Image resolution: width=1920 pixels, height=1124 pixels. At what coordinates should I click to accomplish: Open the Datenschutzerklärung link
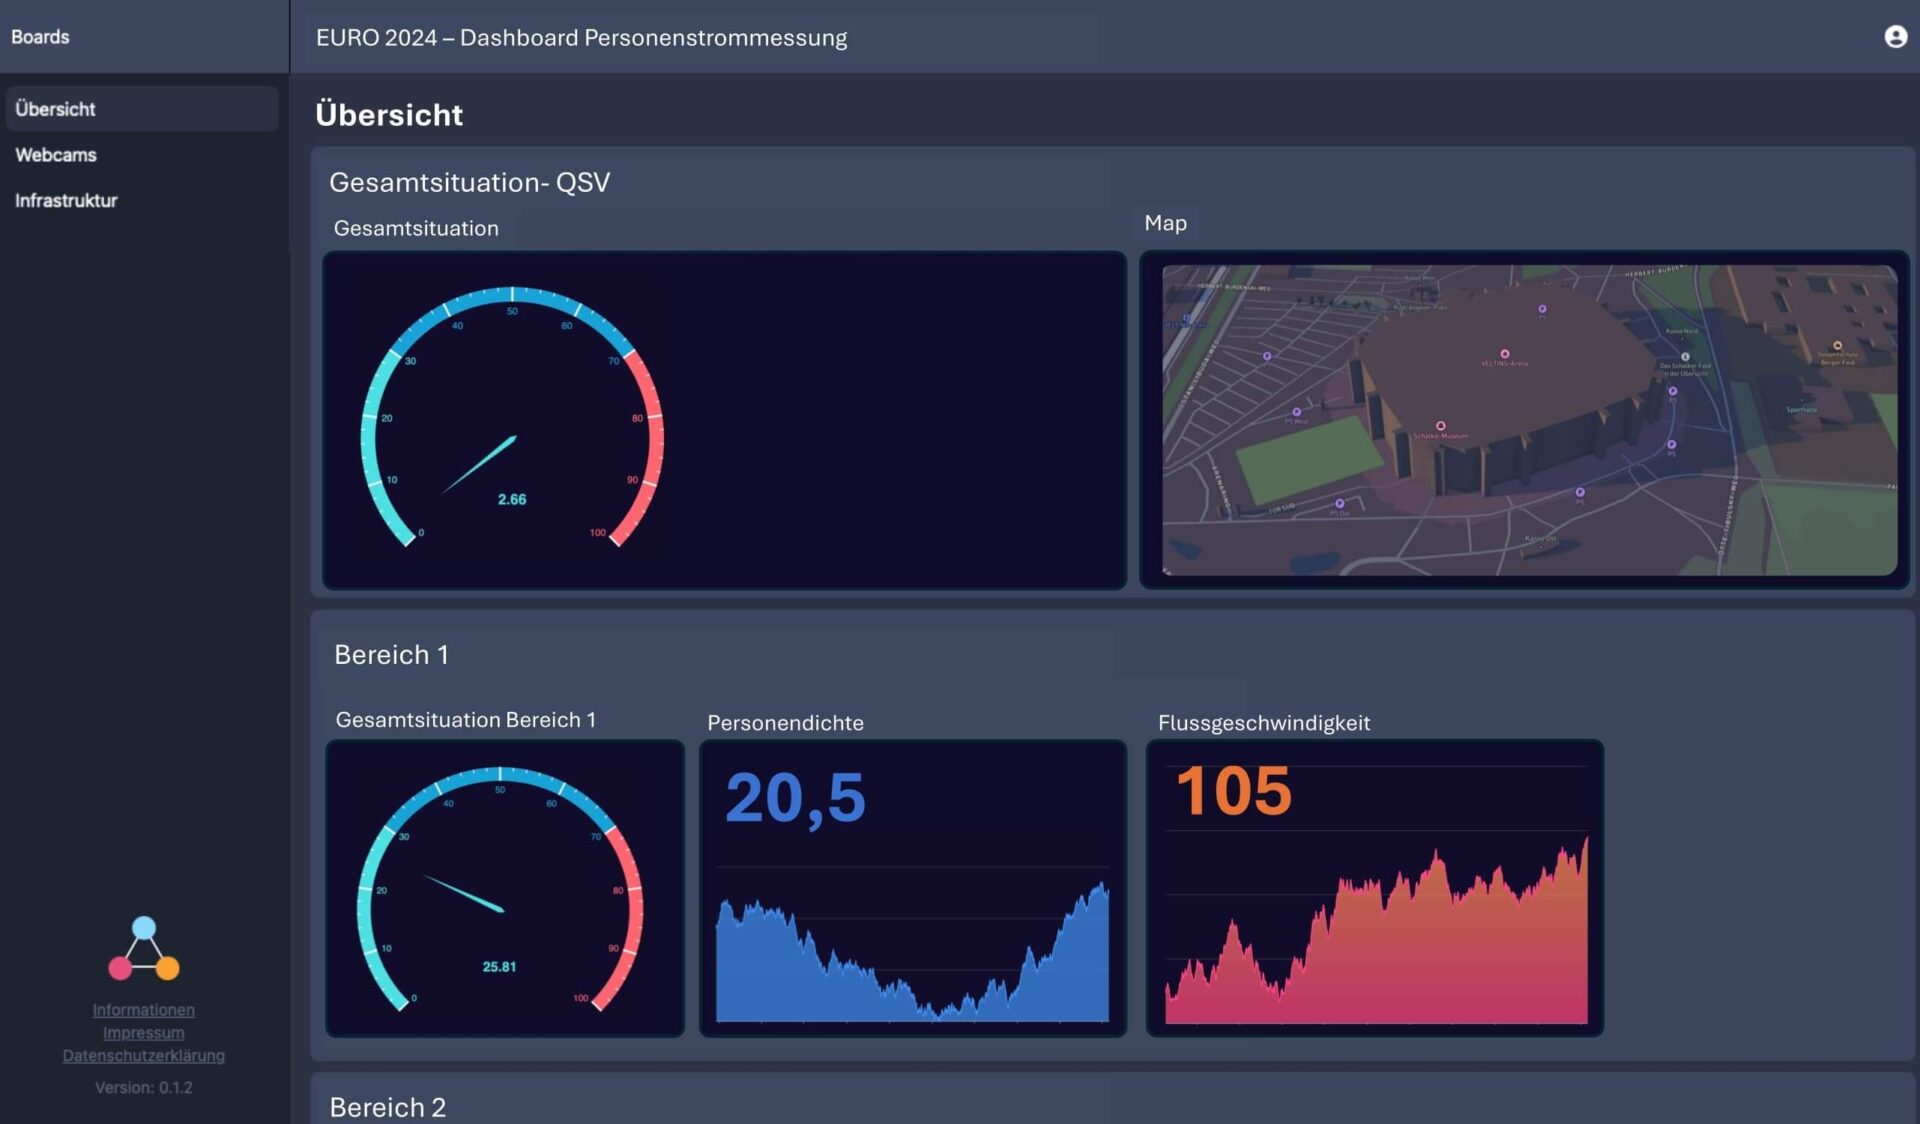(144, 1055)
